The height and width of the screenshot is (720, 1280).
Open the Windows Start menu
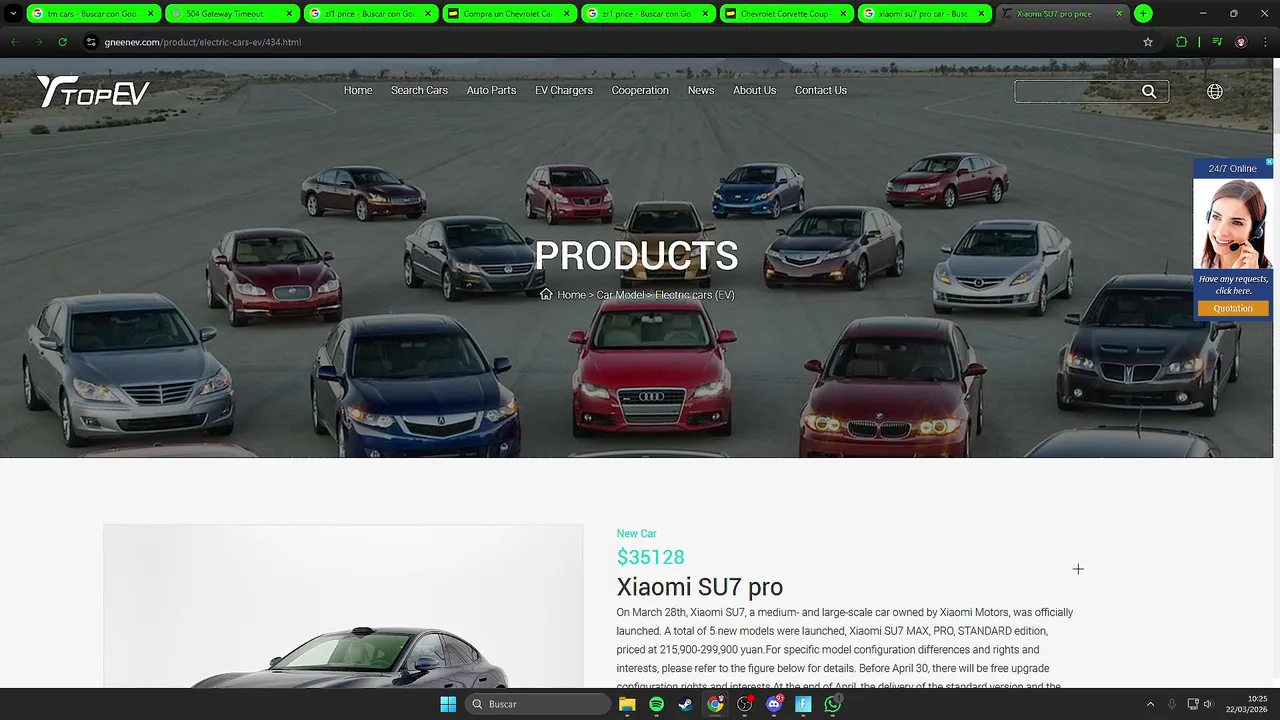click(448, 704)
